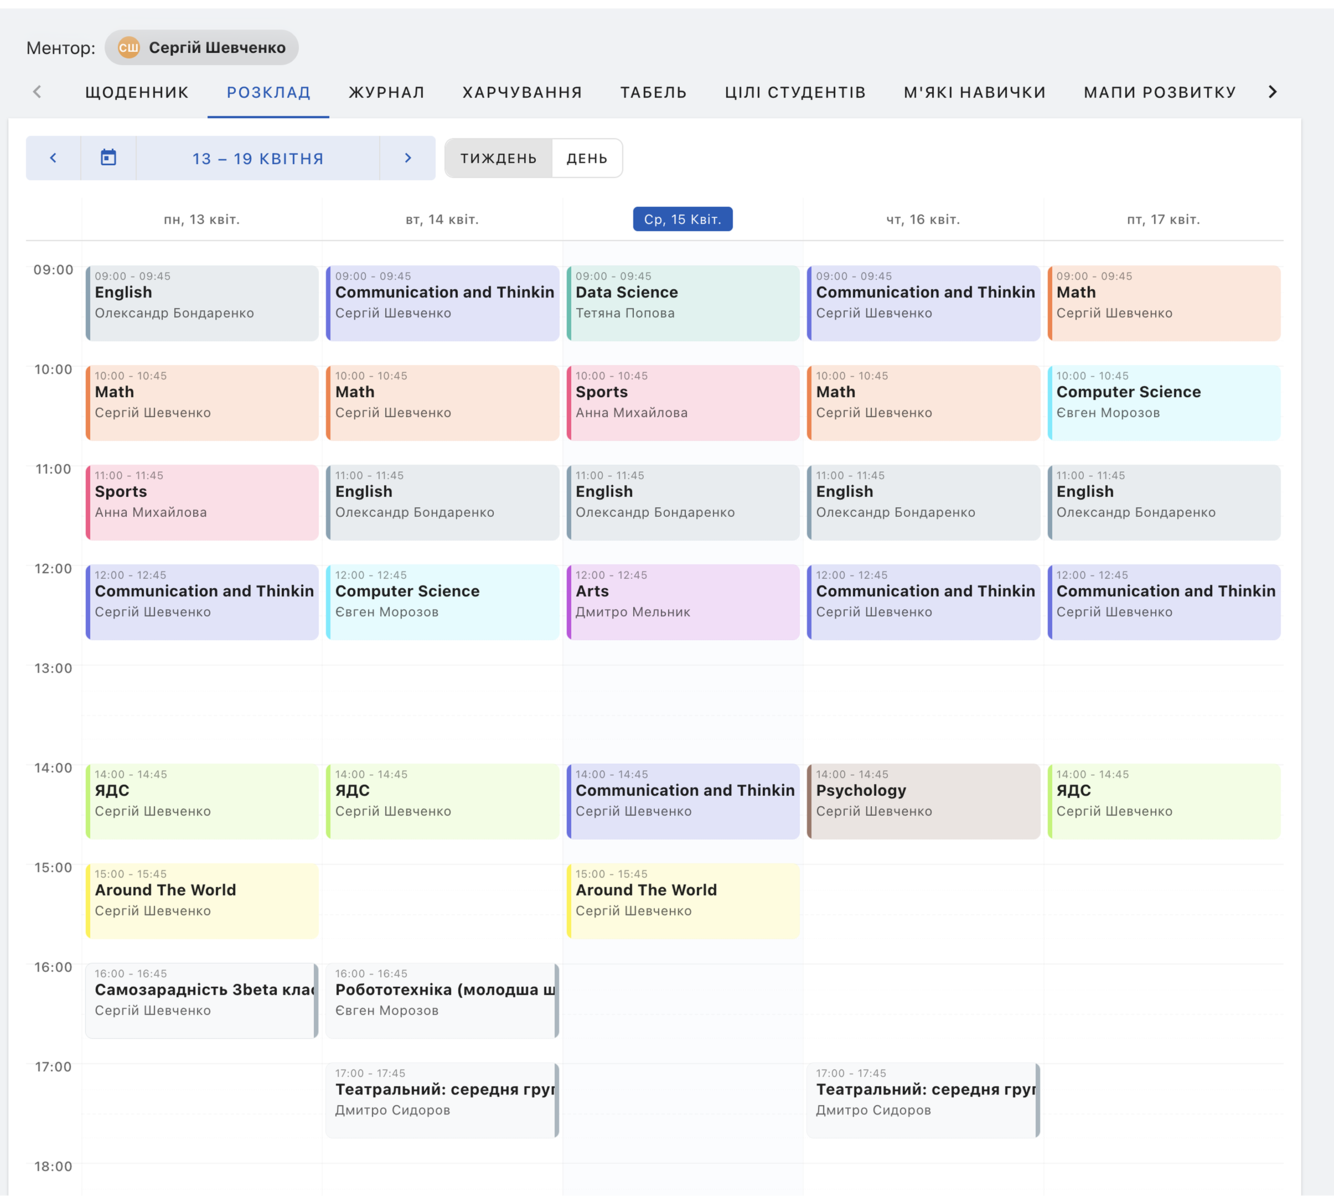This screenshot has height=1204, width=1334.
Task: Open the РОЗКЛАД tab
Action: (x=268, y=92)
